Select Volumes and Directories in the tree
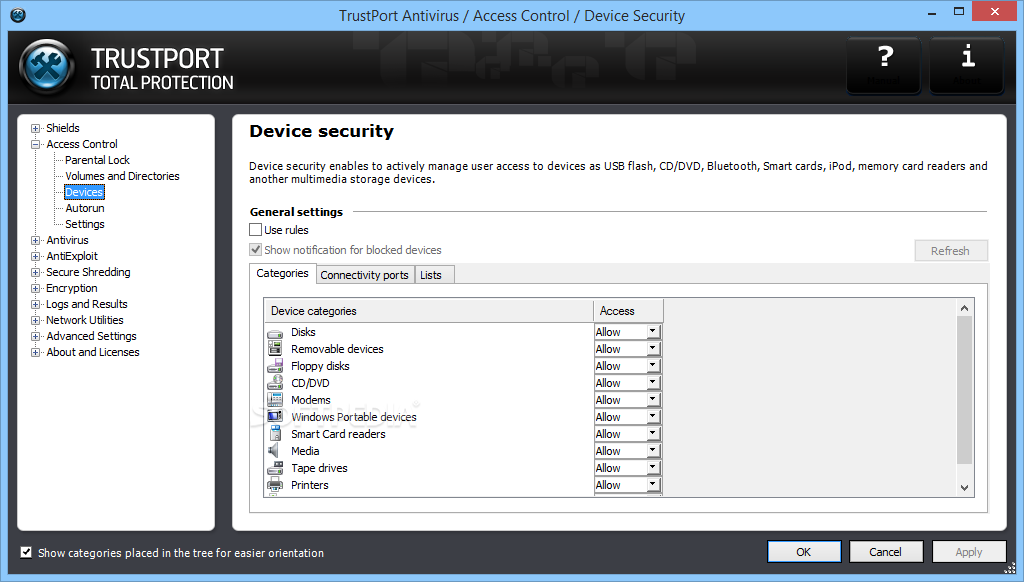This screenshot has width=1024, height=582. [122, 176]
